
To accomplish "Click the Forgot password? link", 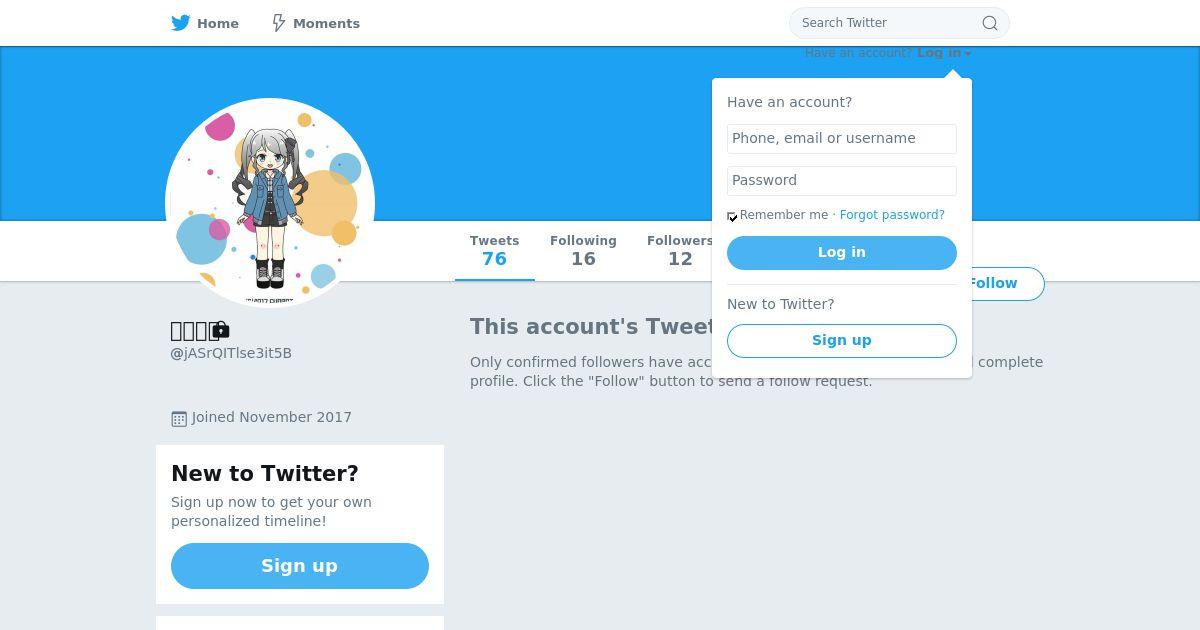I will [x=892, y=215].
